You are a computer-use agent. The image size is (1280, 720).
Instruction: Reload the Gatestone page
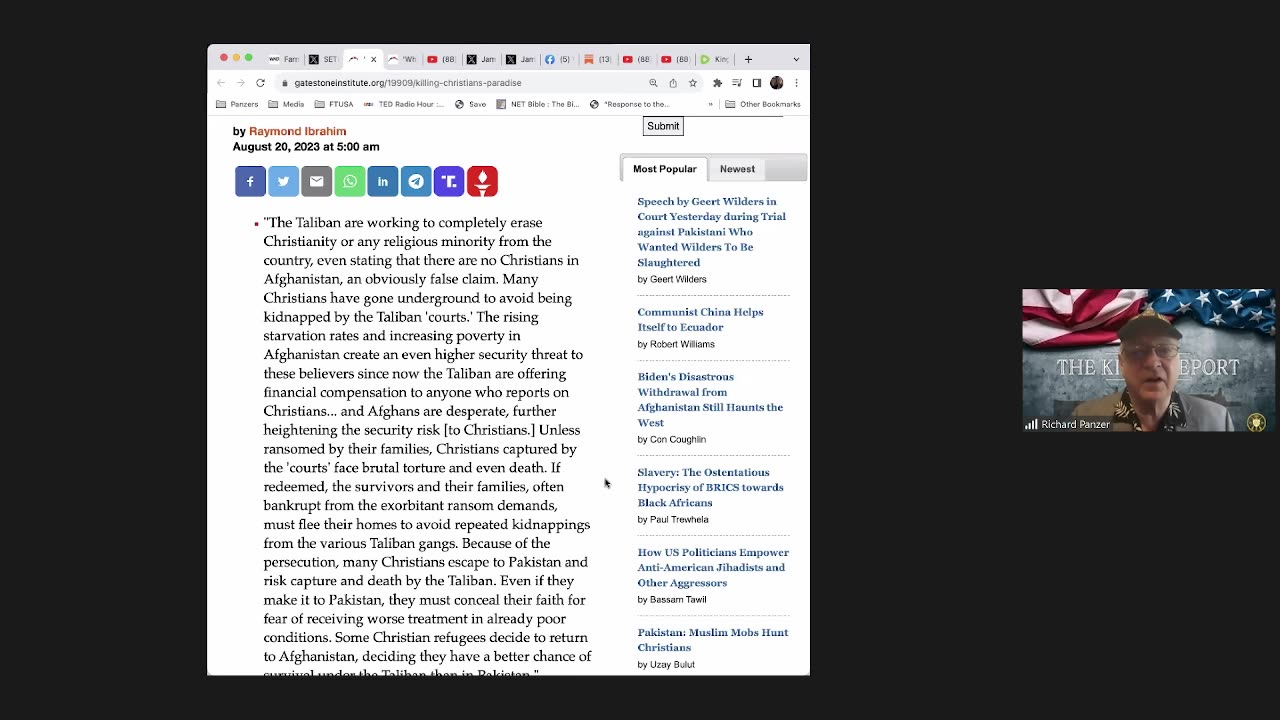coord(260,83)
